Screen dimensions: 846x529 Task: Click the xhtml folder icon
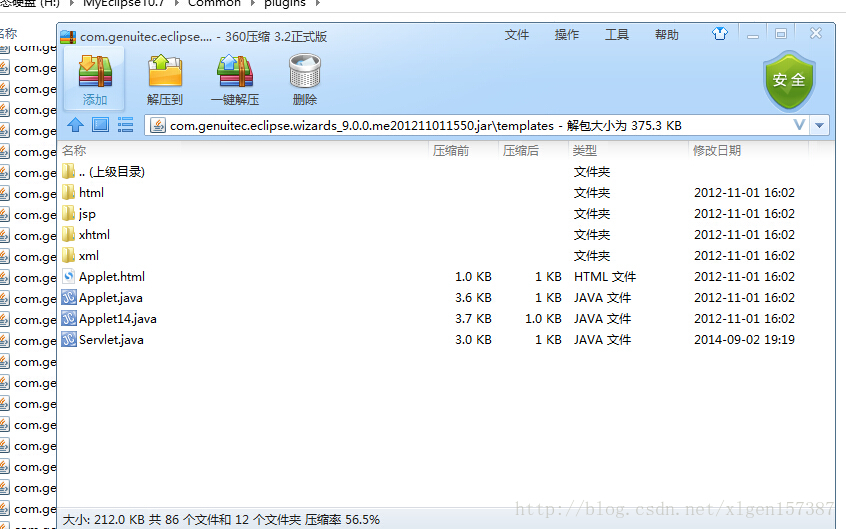[x=69, y=234]
